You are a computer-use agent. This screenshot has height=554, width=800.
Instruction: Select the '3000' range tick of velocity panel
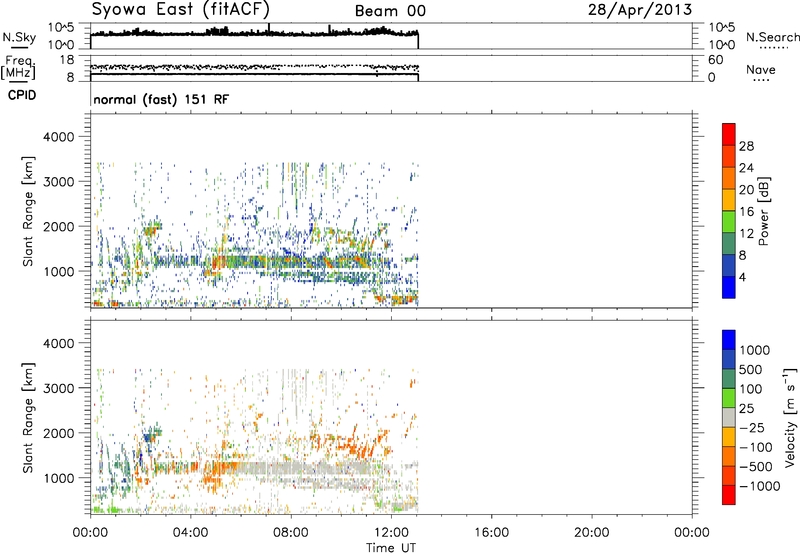pyautogui.click(x=59, y=388)
